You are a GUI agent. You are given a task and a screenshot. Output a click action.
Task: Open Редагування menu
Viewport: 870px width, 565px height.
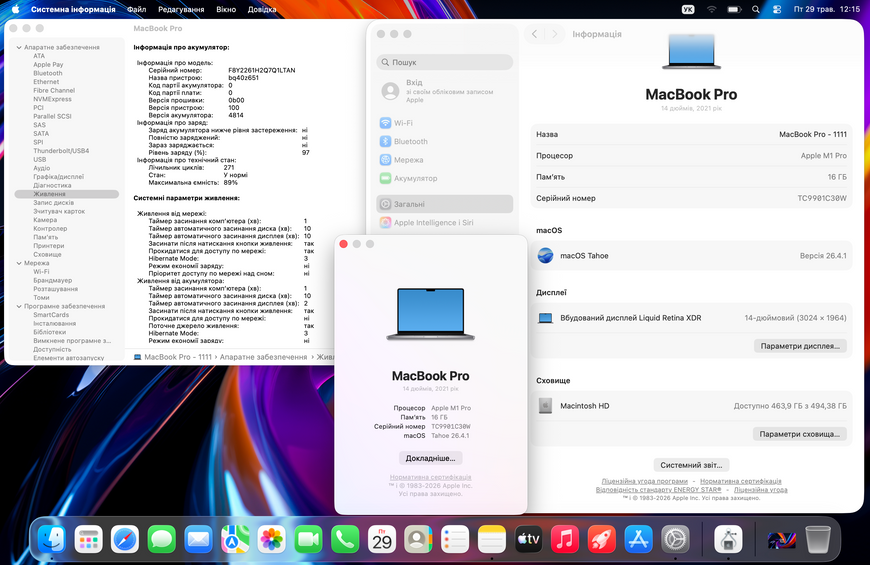pos(181,9)
